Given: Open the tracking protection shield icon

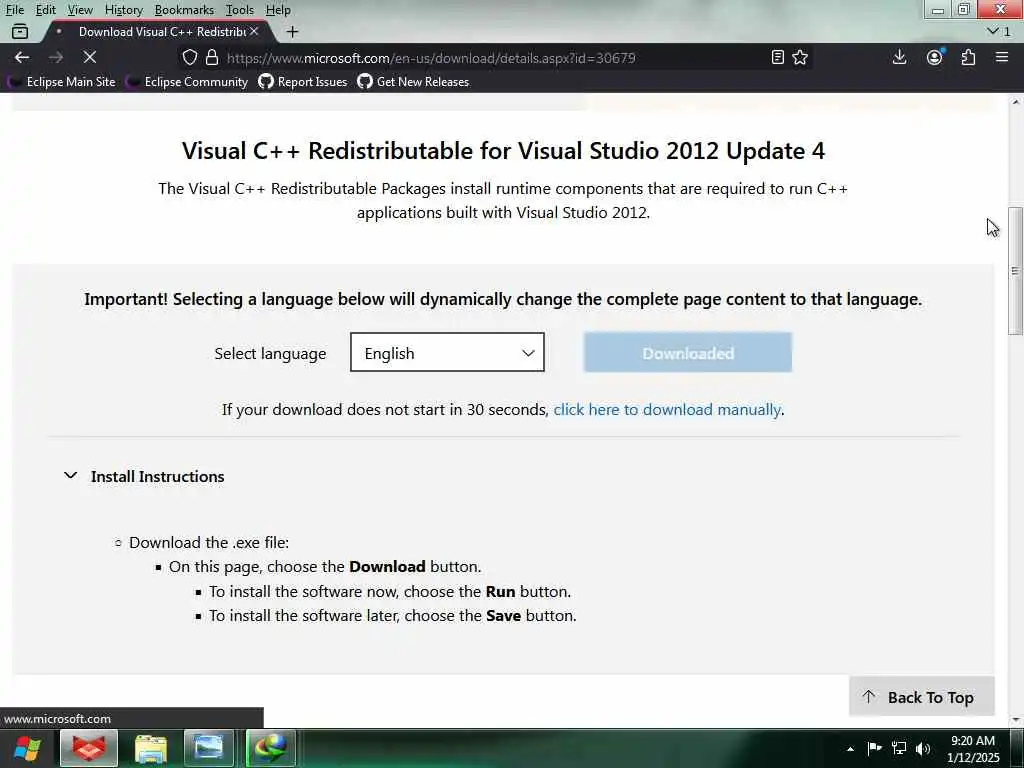Looking at the screenshot, I should click(x=189, y=57).
